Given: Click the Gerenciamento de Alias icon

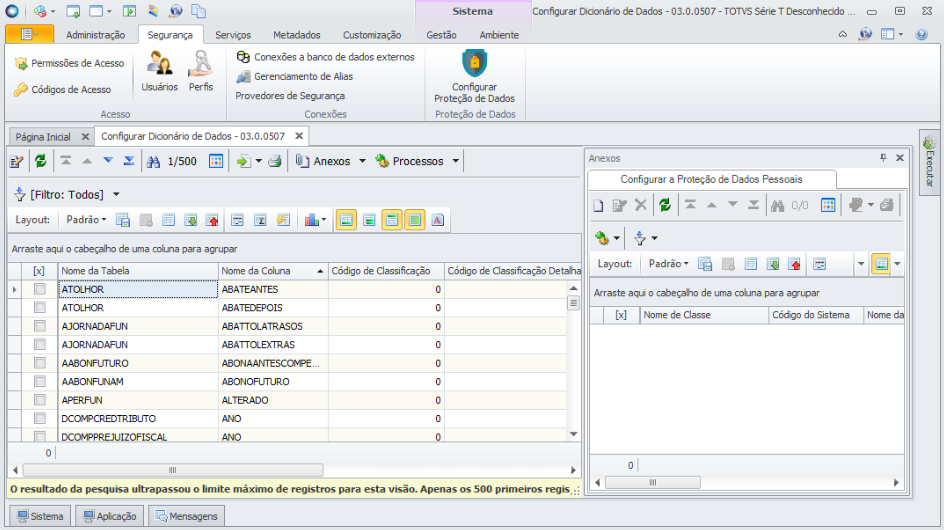Looking at the screenshot, I should [x=243, y=76].
